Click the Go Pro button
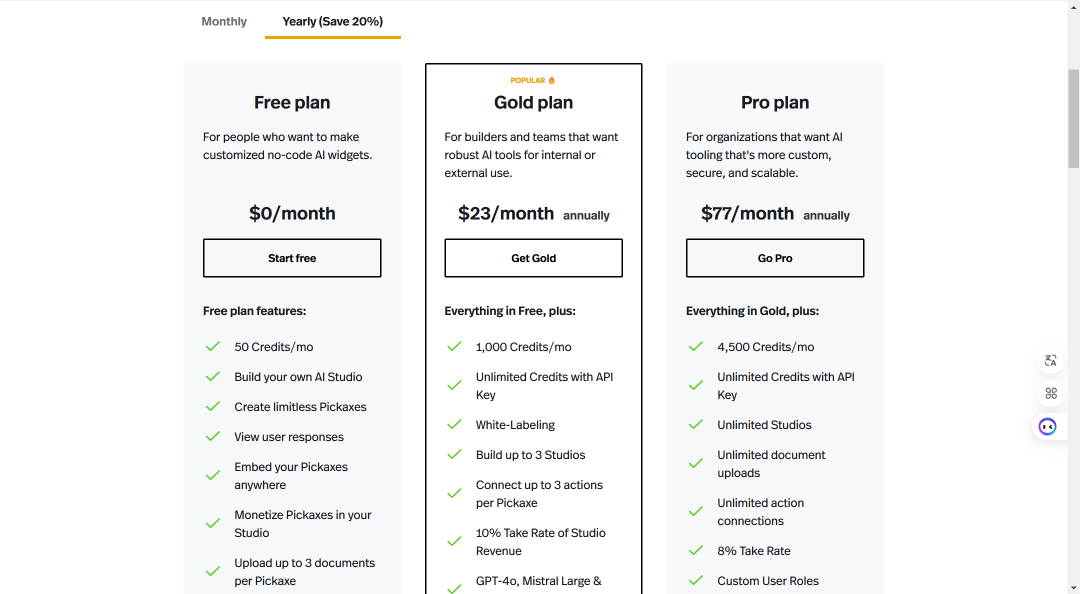This screenshot has height=594, width=1080. (x=775, y=258)
